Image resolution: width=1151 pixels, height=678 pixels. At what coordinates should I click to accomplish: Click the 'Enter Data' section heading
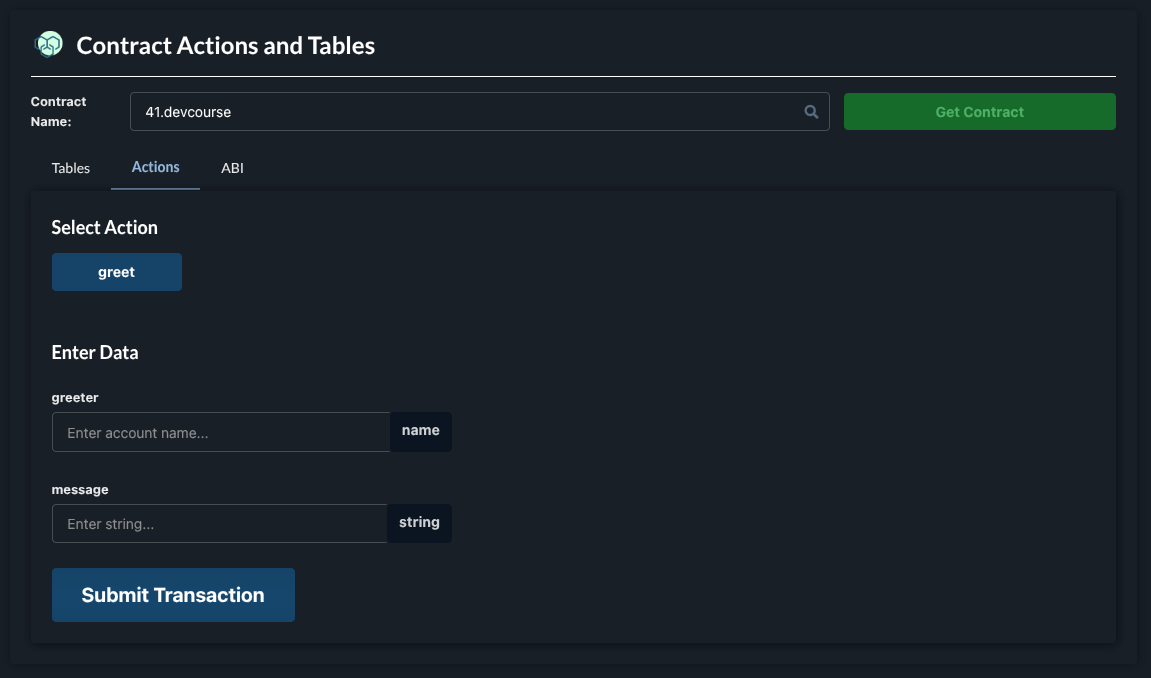(95, 353)
